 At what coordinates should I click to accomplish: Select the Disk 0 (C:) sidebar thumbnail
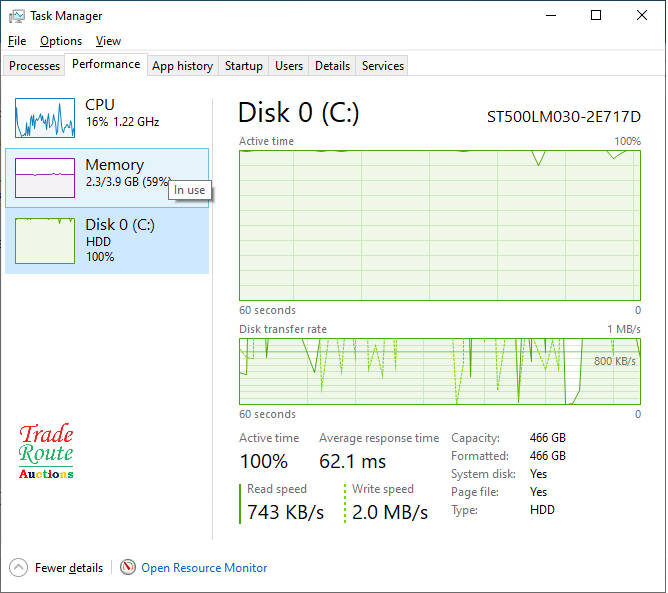[45, 237]
